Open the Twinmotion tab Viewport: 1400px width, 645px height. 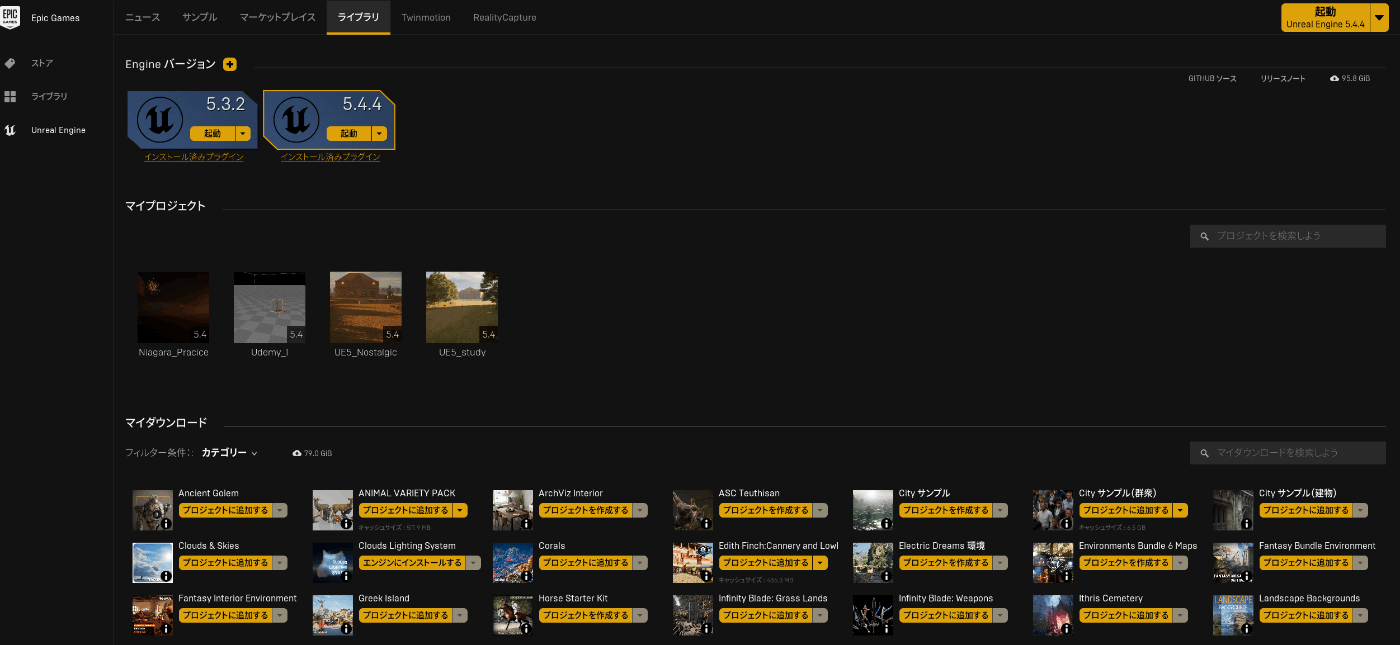[426, 18]
